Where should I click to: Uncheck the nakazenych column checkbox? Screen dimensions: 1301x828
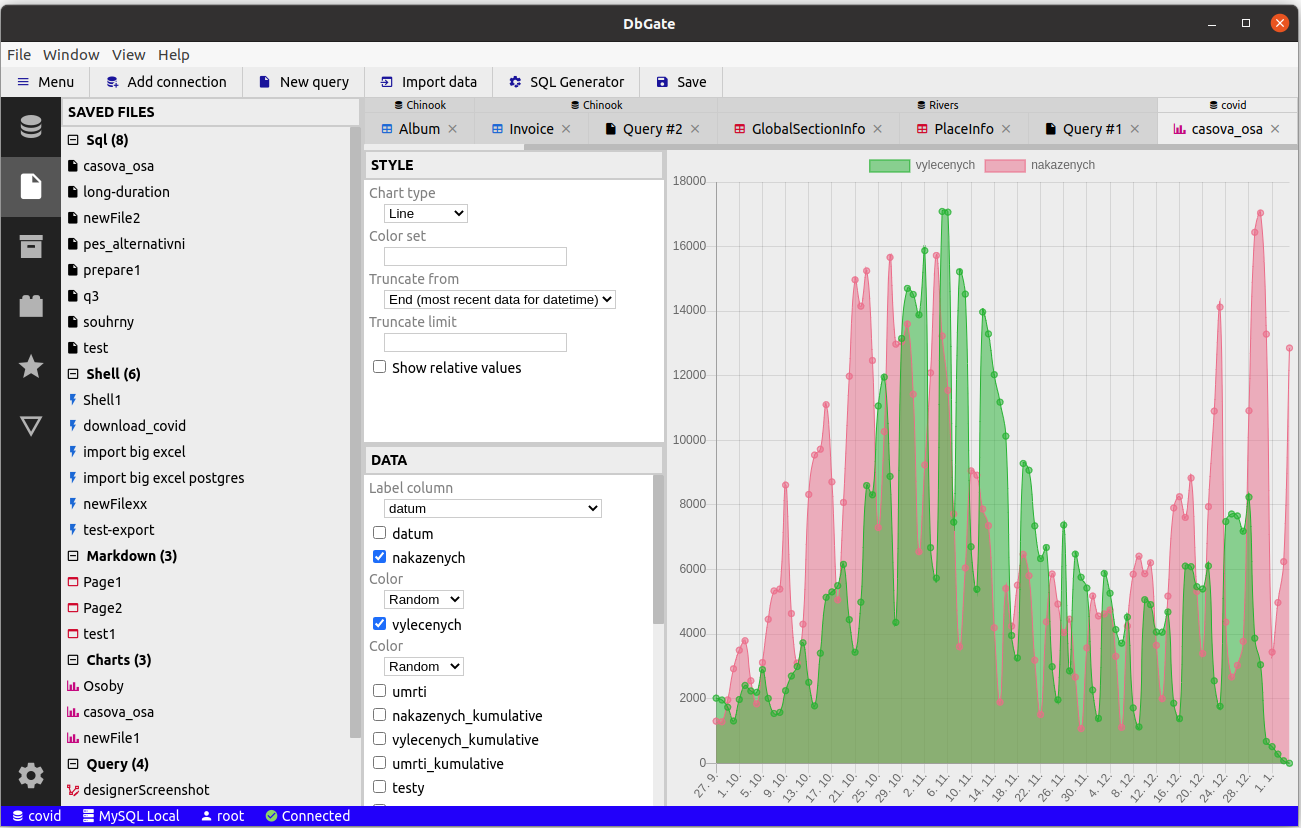(x=380, y=557)
